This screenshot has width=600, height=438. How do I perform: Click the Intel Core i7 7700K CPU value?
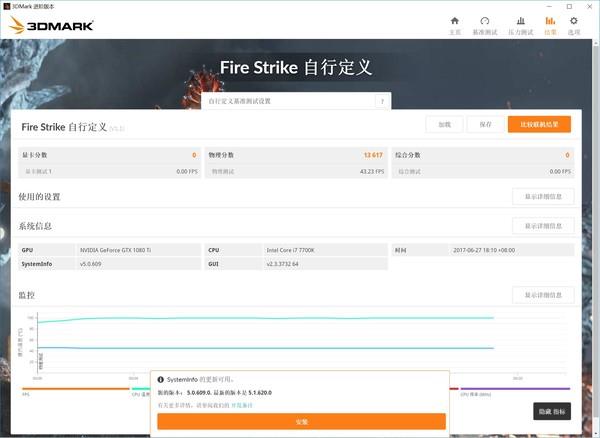[x=290, y=250]
